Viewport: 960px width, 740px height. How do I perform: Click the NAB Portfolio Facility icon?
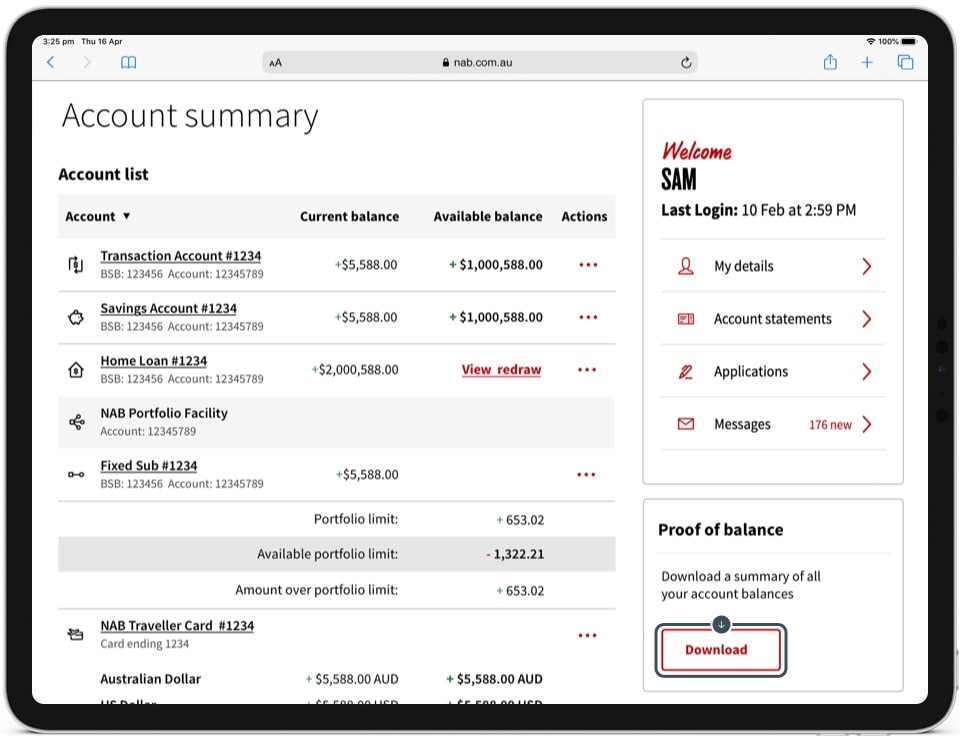[x=77, y=422]
